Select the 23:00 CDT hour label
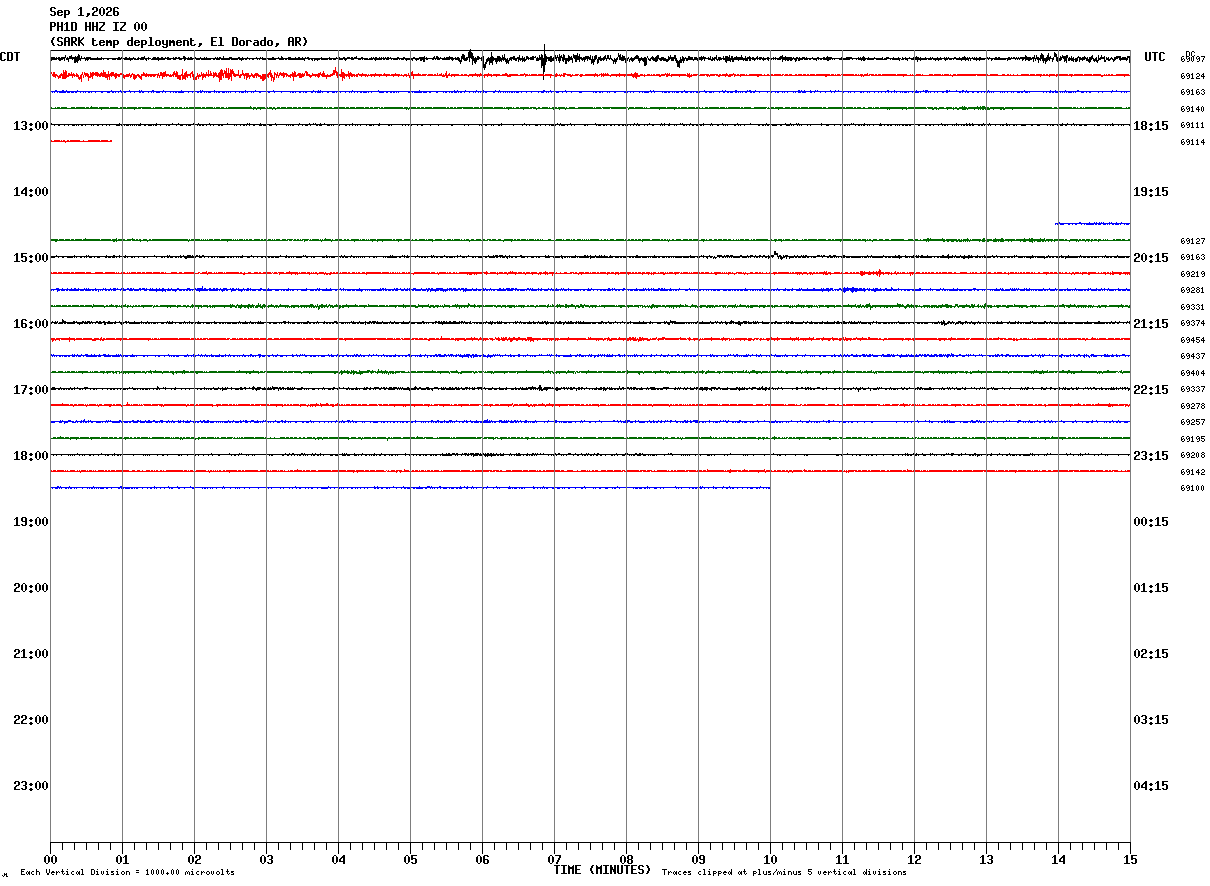The width and height of the screenshot is (1210, 886). coord(31,785)
